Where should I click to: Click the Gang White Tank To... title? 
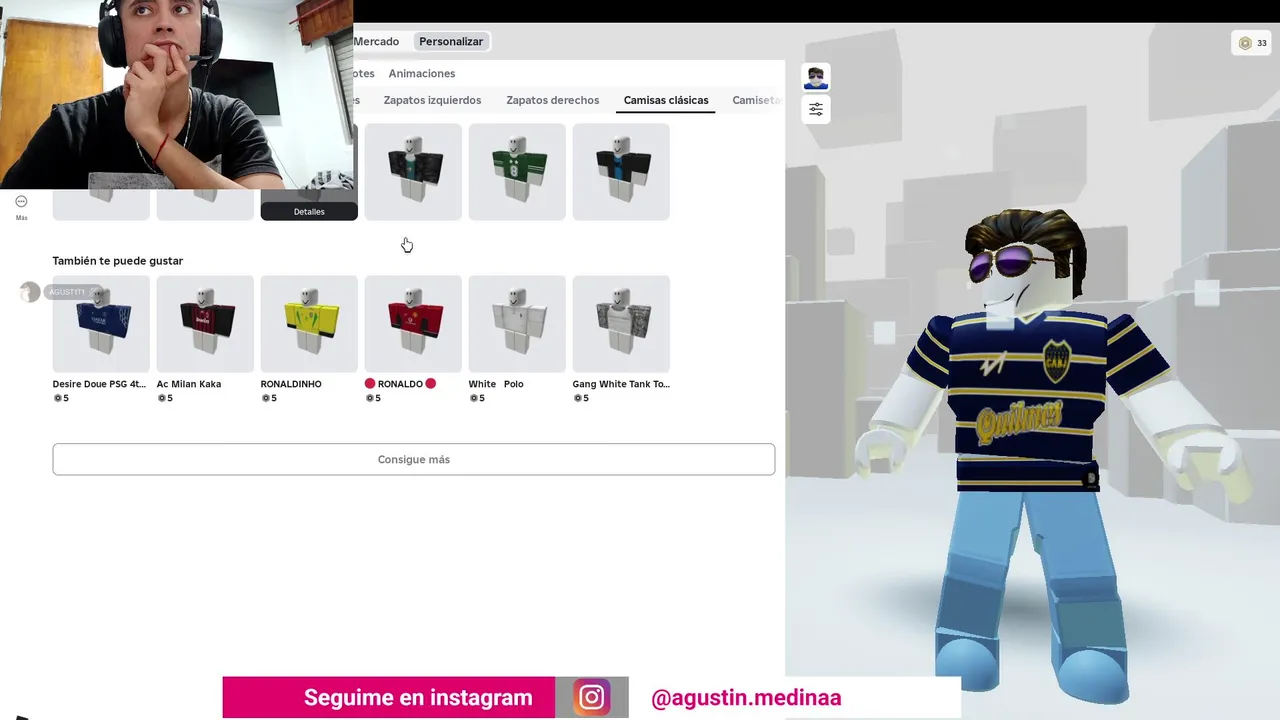621,384
